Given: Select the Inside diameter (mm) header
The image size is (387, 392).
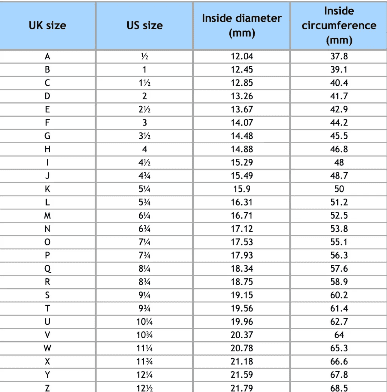Looking at the screenshot, I should (242, 25).
